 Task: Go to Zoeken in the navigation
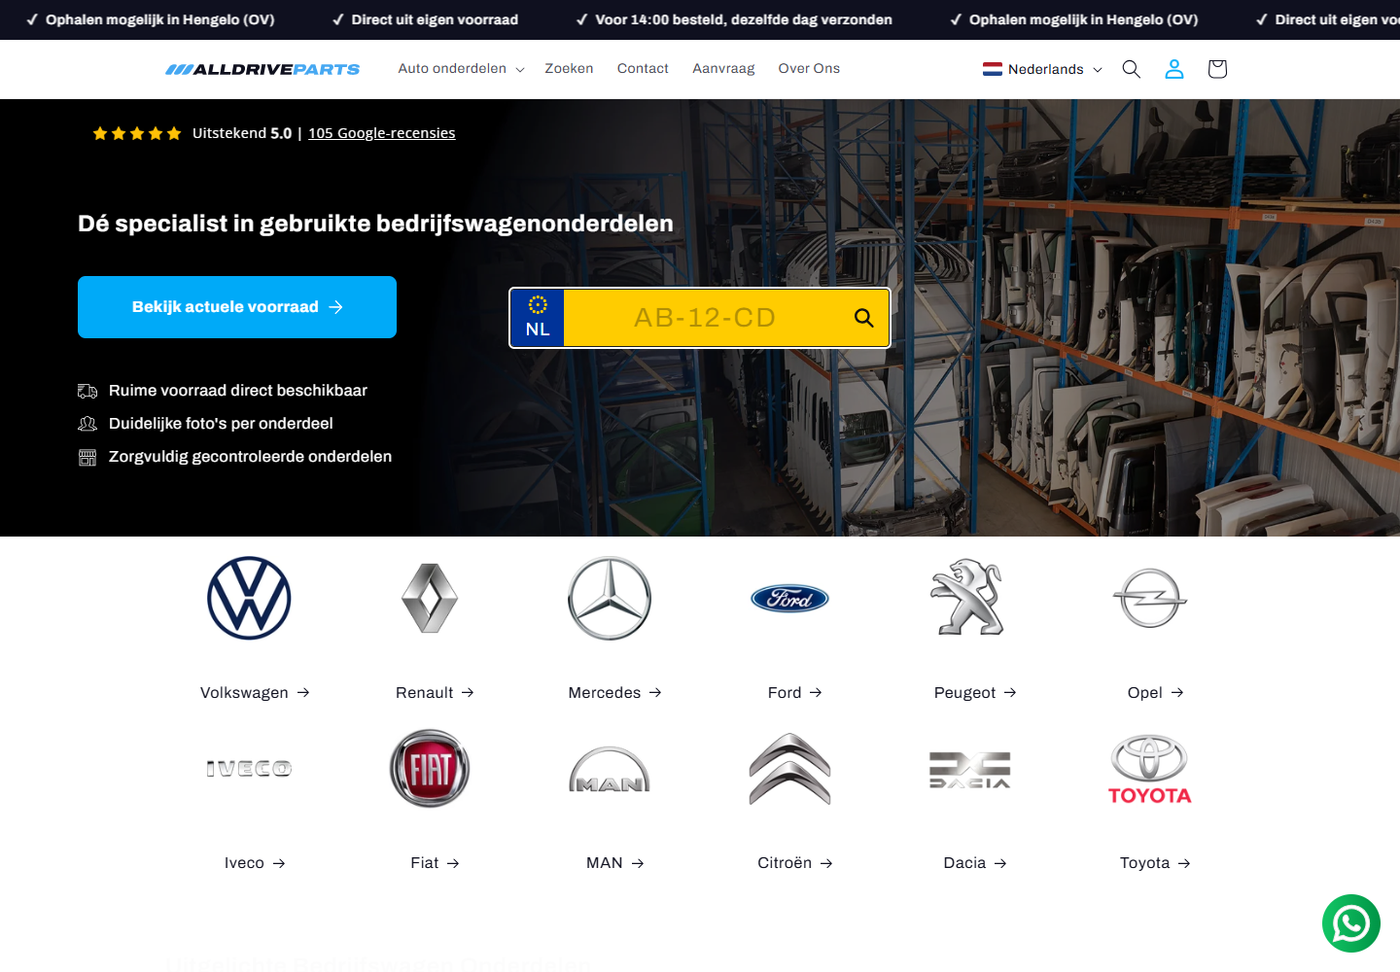[569, 69]
